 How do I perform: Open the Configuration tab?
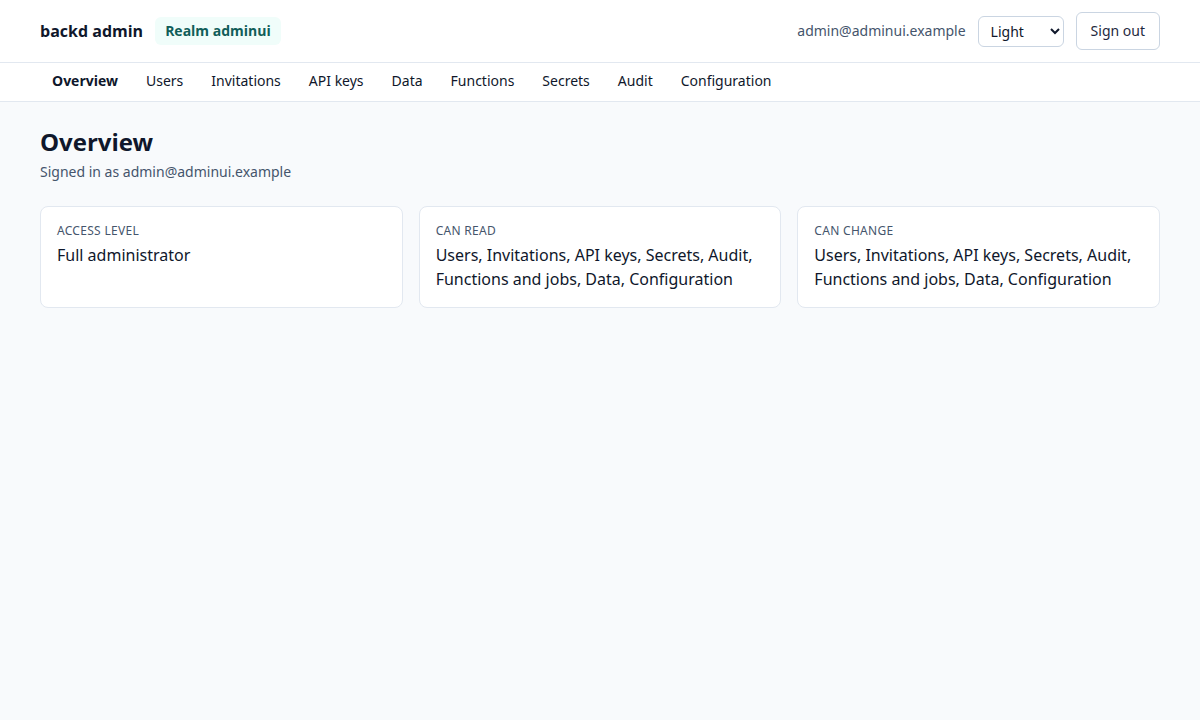[x=726, y=81]
